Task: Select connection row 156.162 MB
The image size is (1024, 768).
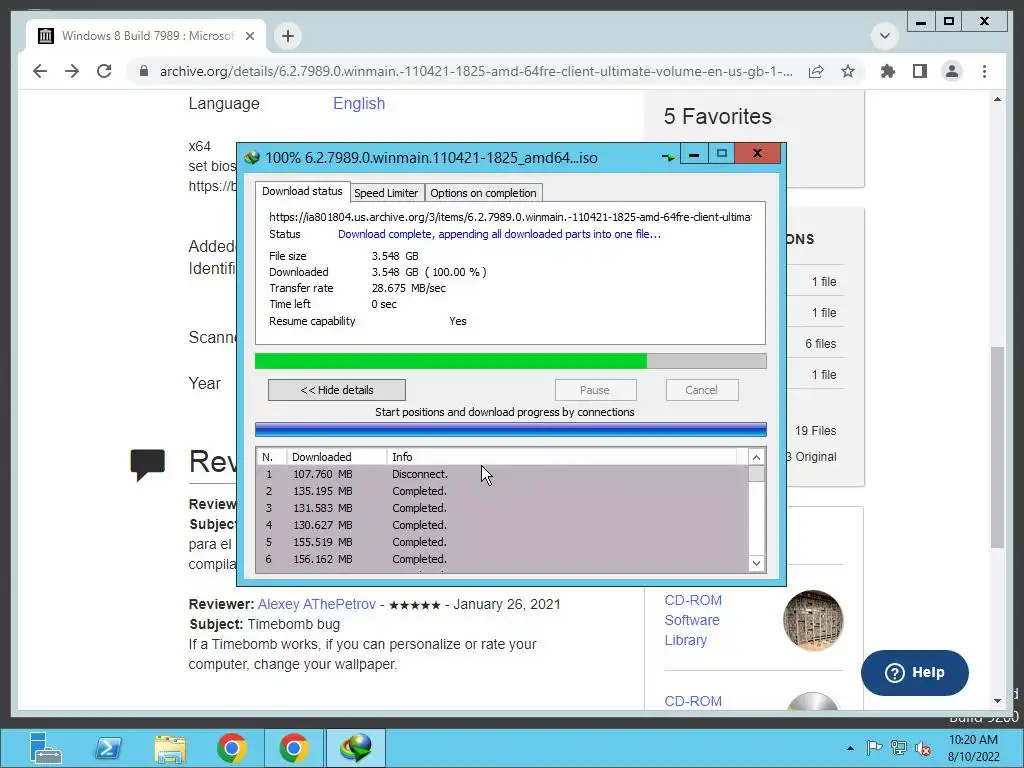Action: point(503,559)
